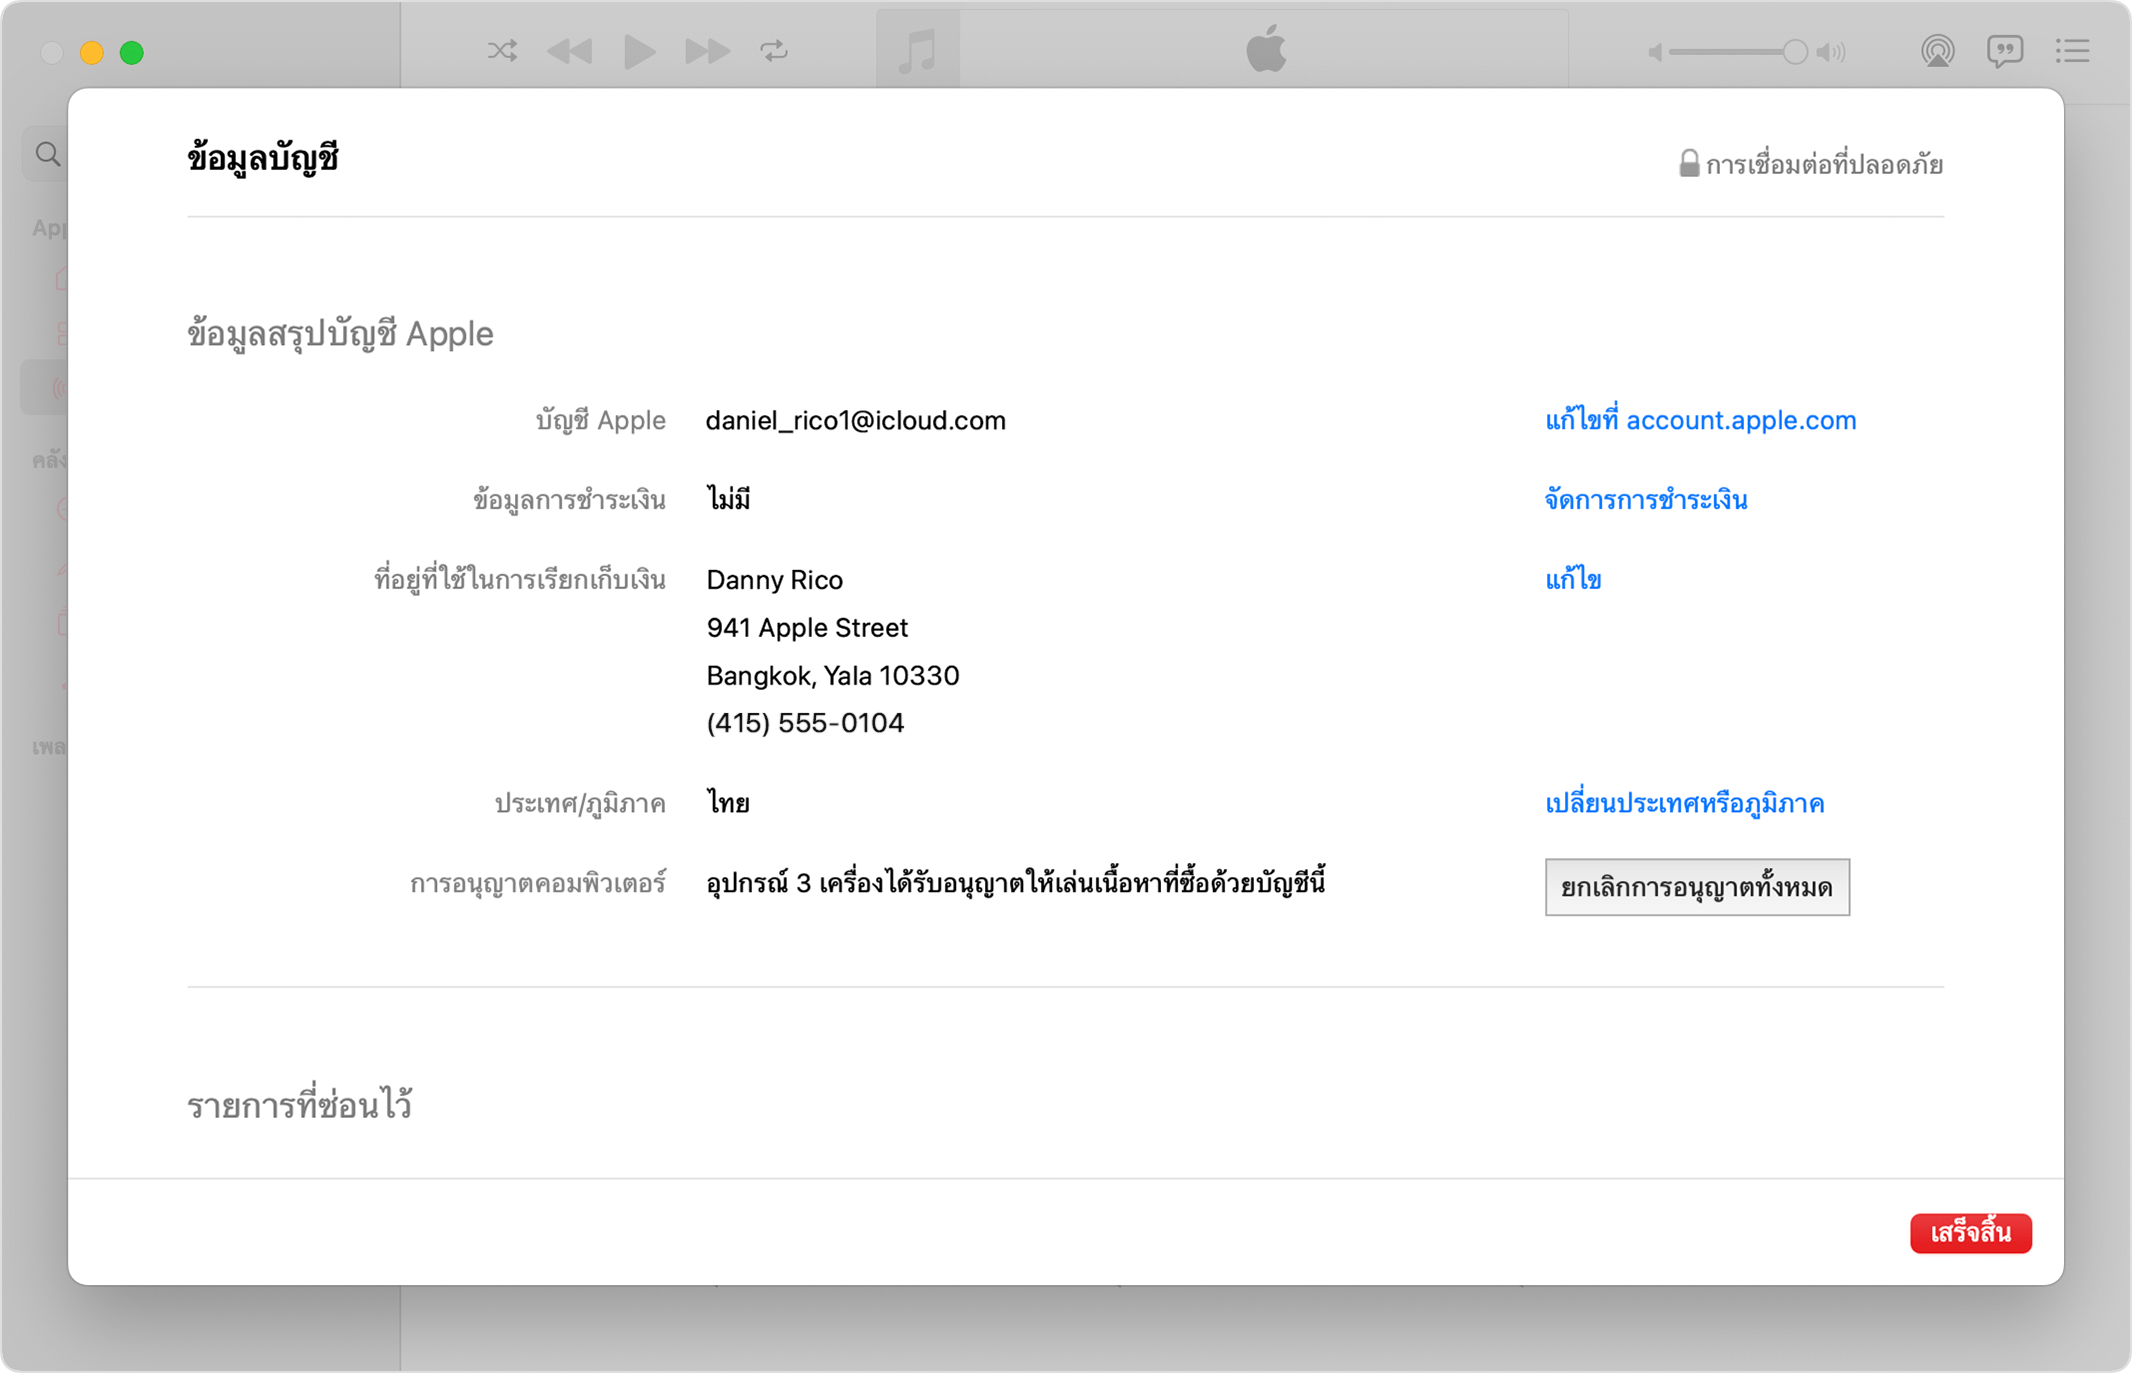Click the hidden items section heading

(x=299, y=1104)
